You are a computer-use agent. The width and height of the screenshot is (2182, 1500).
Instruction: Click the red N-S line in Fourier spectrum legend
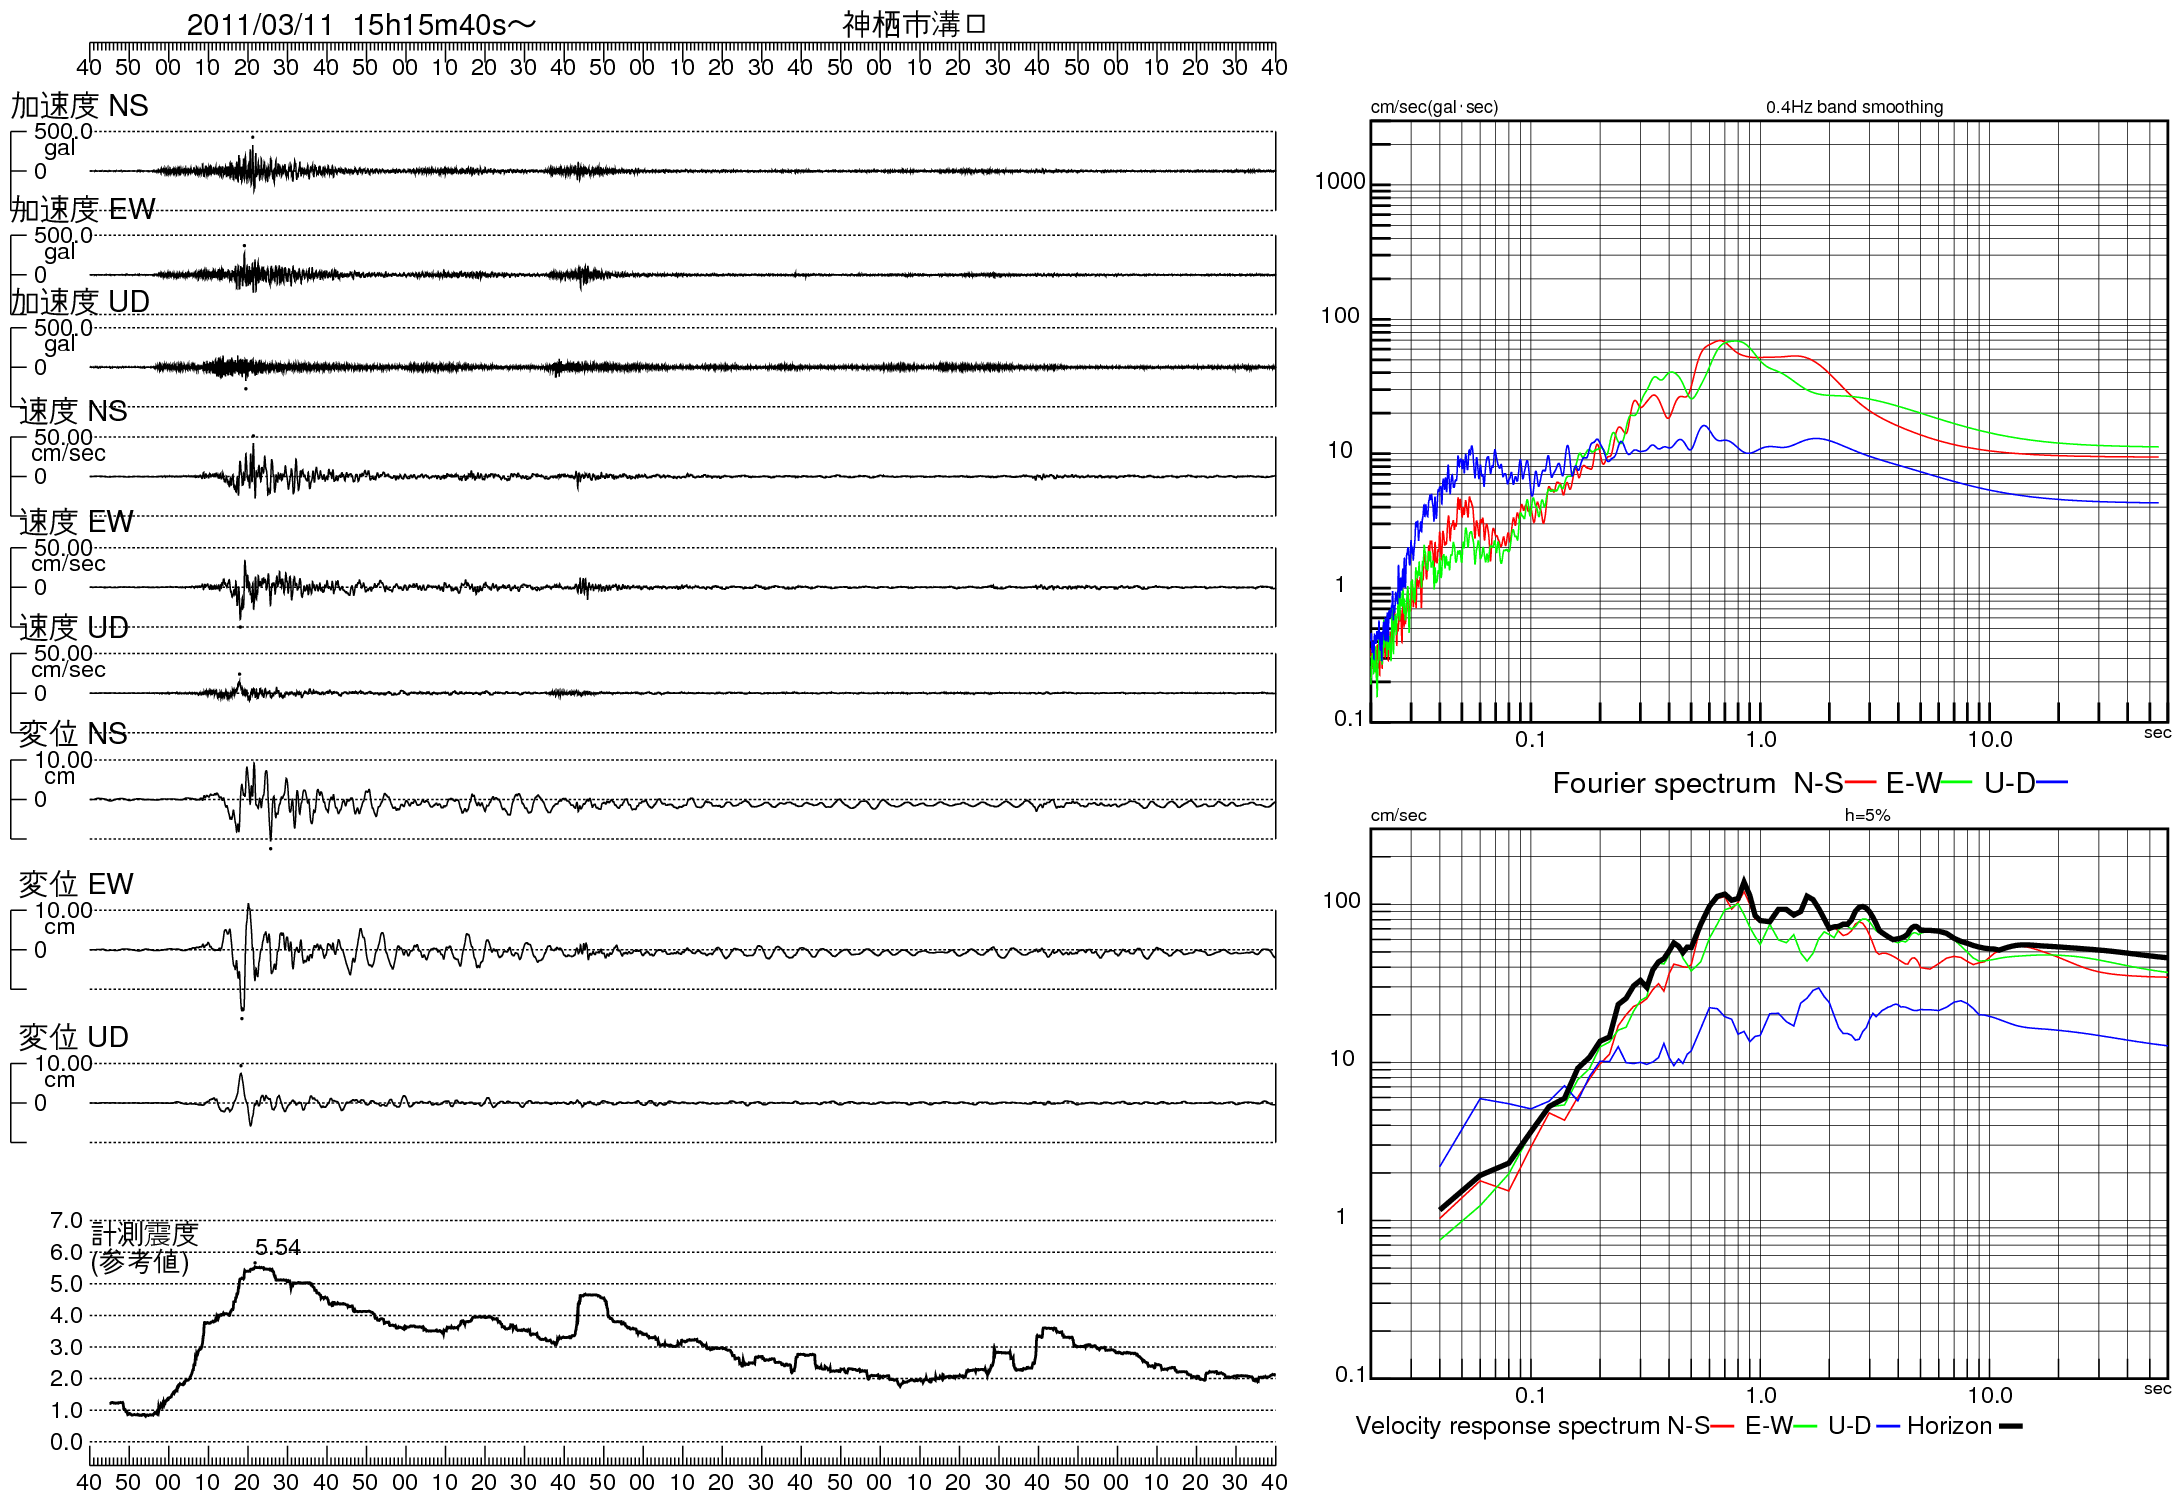tap(1860, 783)
